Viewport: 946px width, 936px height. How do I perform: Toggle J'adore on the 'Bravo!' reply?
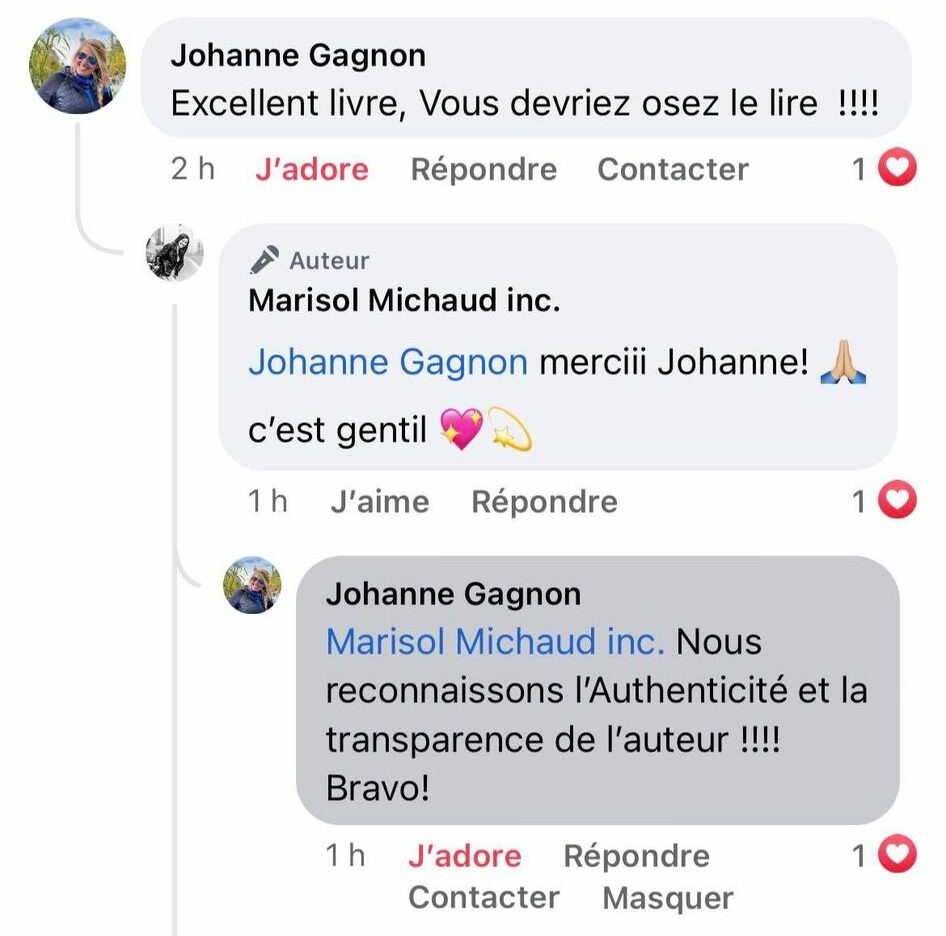pos(464,856)
